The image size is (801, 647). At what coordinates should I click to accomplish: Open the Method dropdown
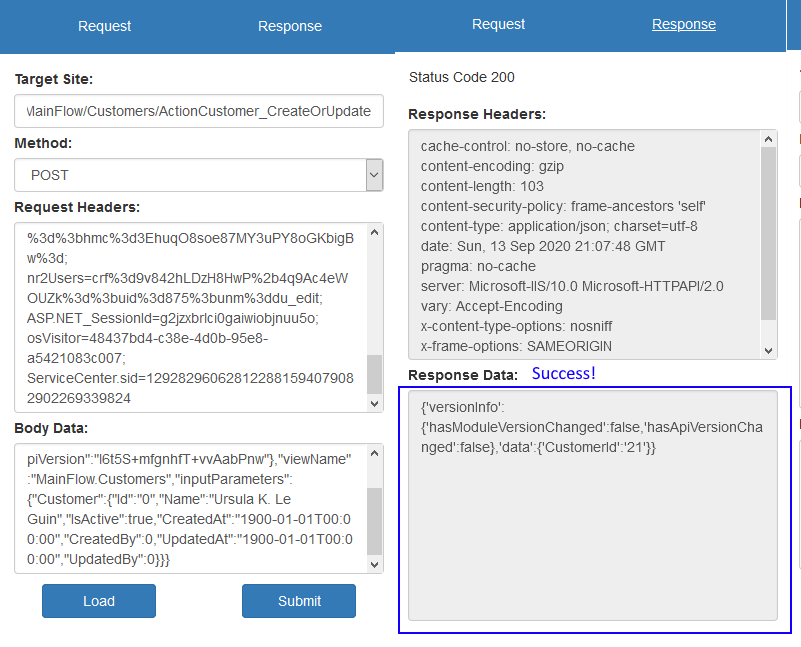pyautogui.click(x=200, y=174)
